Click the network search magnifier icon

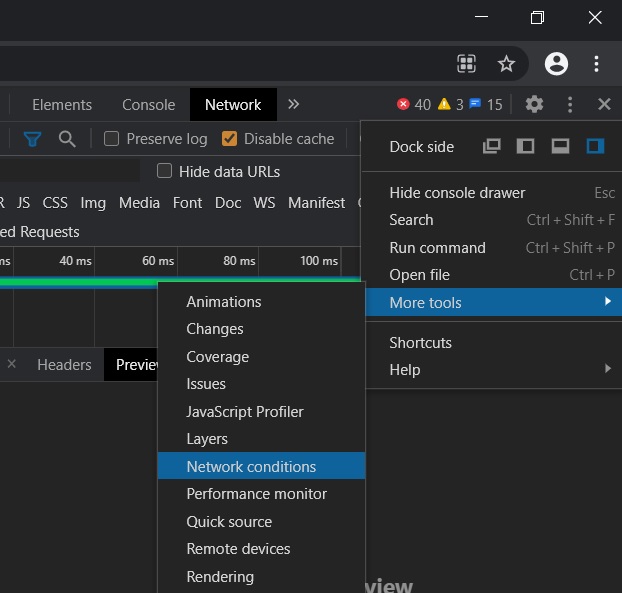pyautogui.click(x=67, y=139)
